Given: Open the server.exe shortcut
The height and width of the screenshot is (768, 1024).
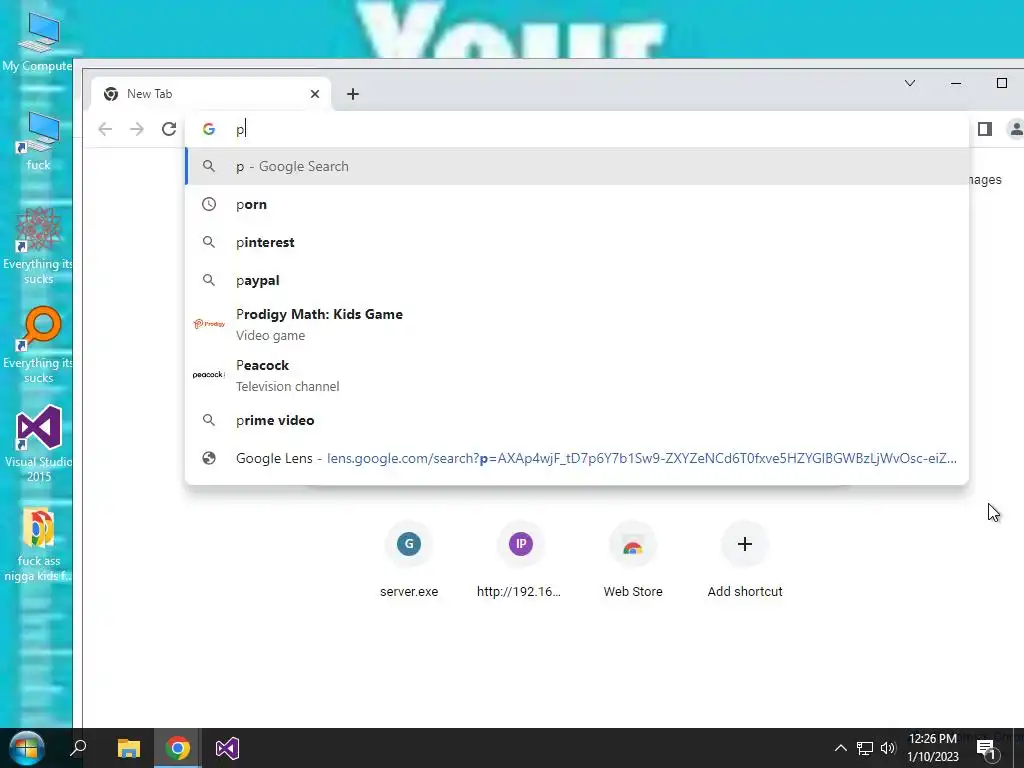Looking at the screenshot, I should point(409,560).
